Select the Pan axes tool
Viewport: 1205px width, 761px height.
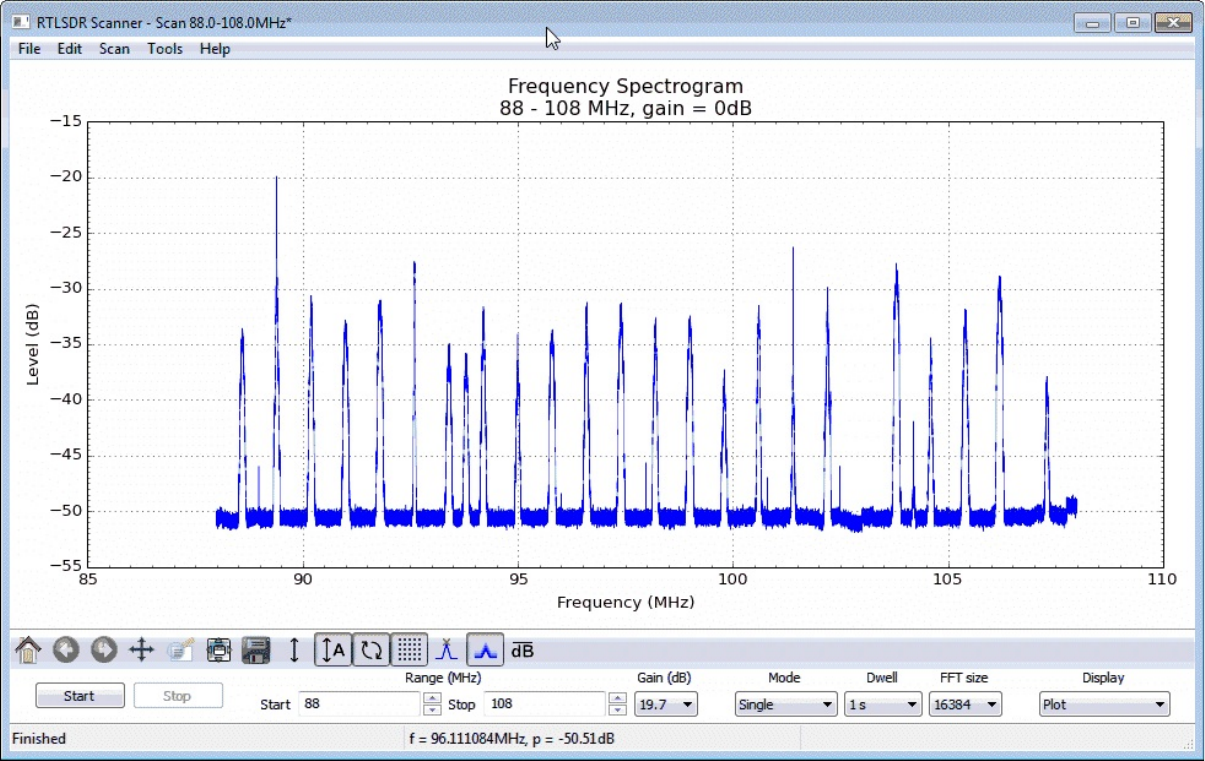point(142,651)
